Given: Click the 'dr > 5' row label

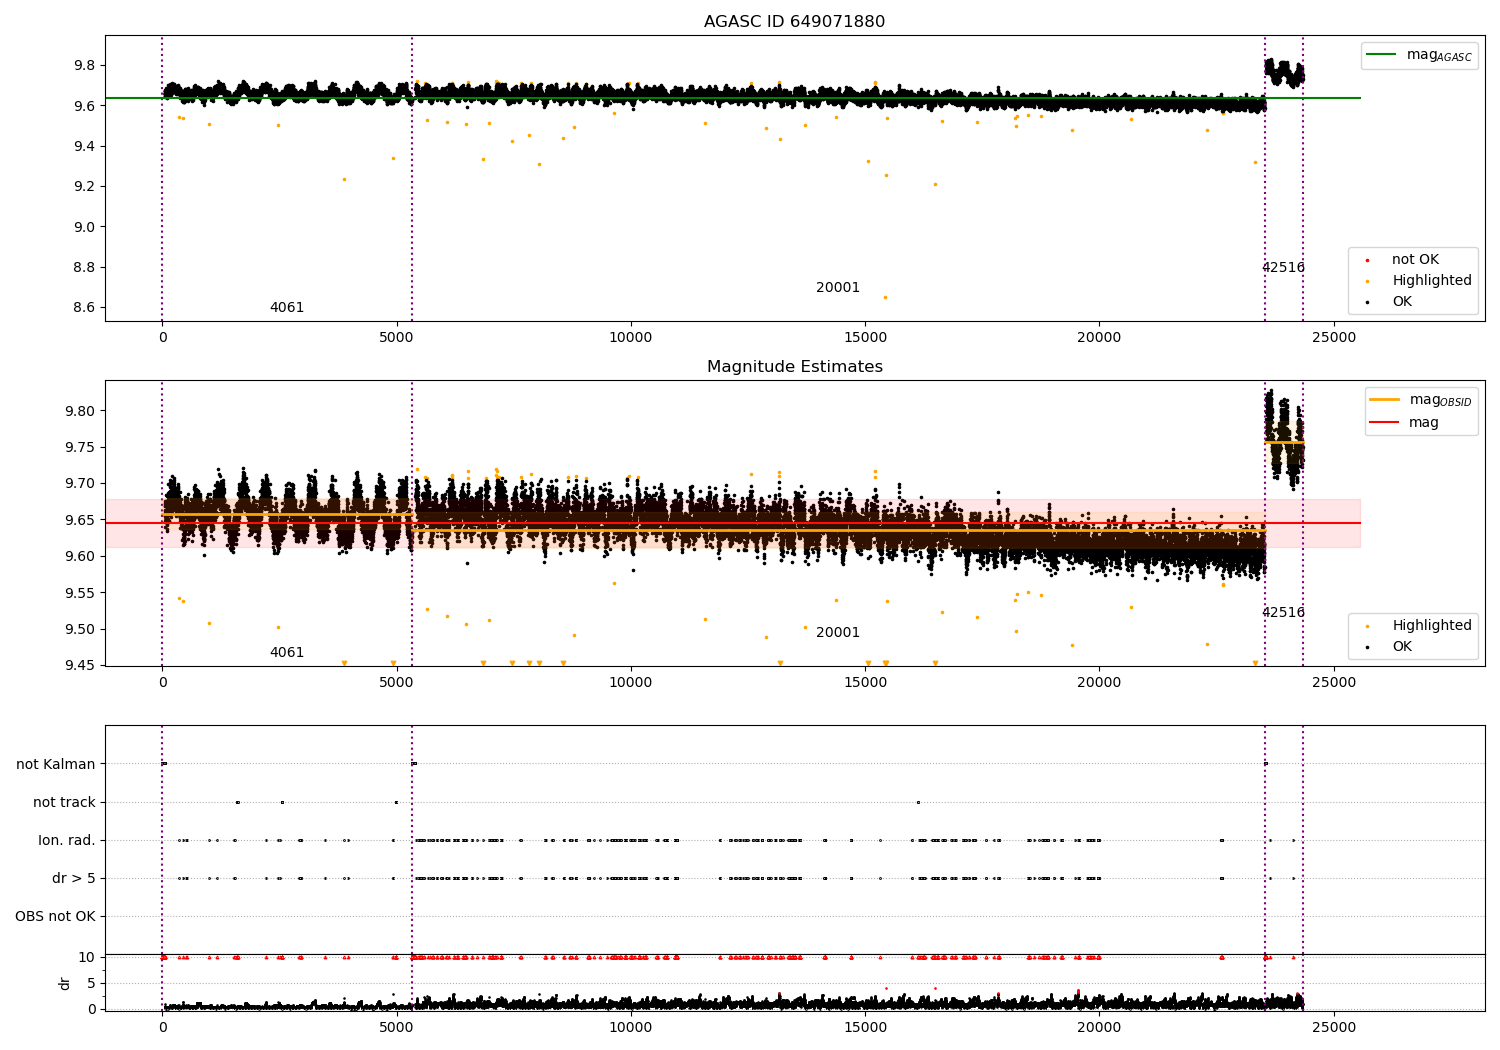Looking at the screenshot, I should (74, 879).
